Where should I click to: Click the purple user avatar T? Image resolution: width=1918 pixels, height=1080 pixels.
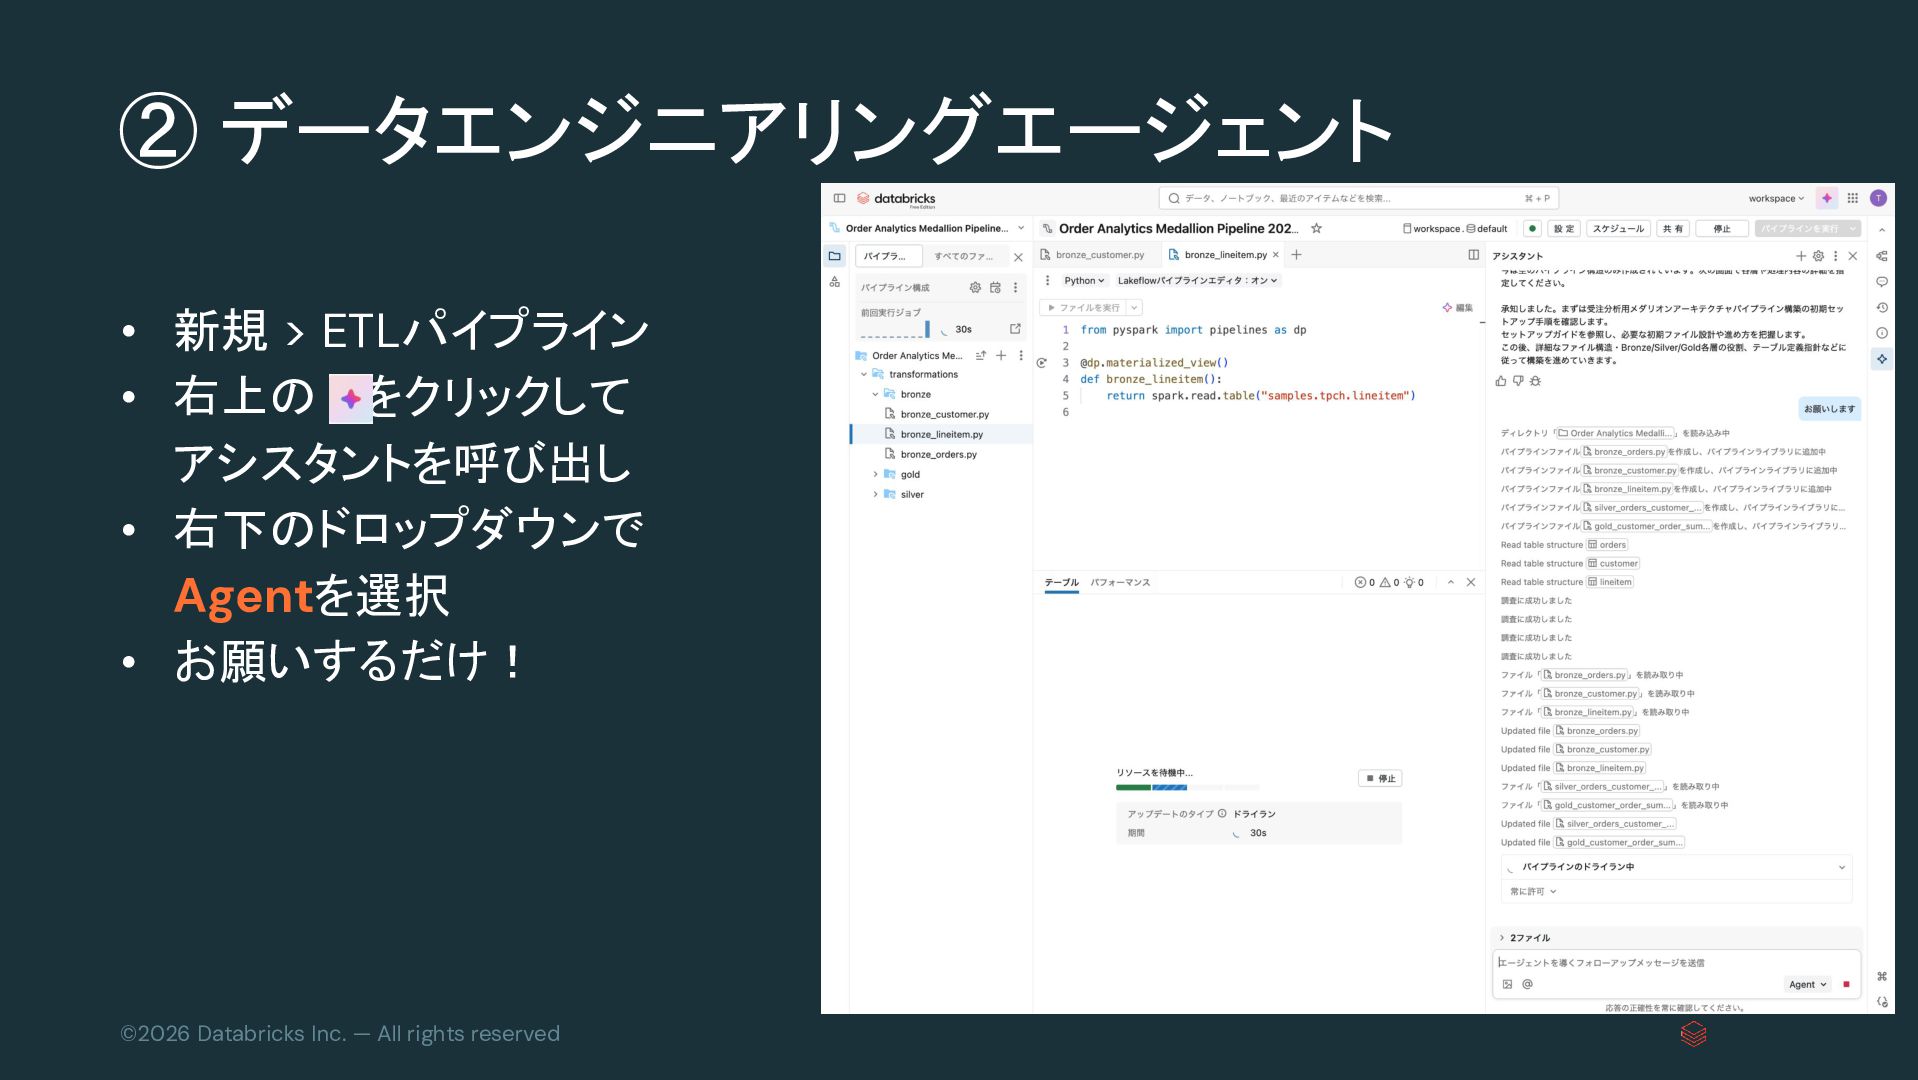click(1878, 198)
